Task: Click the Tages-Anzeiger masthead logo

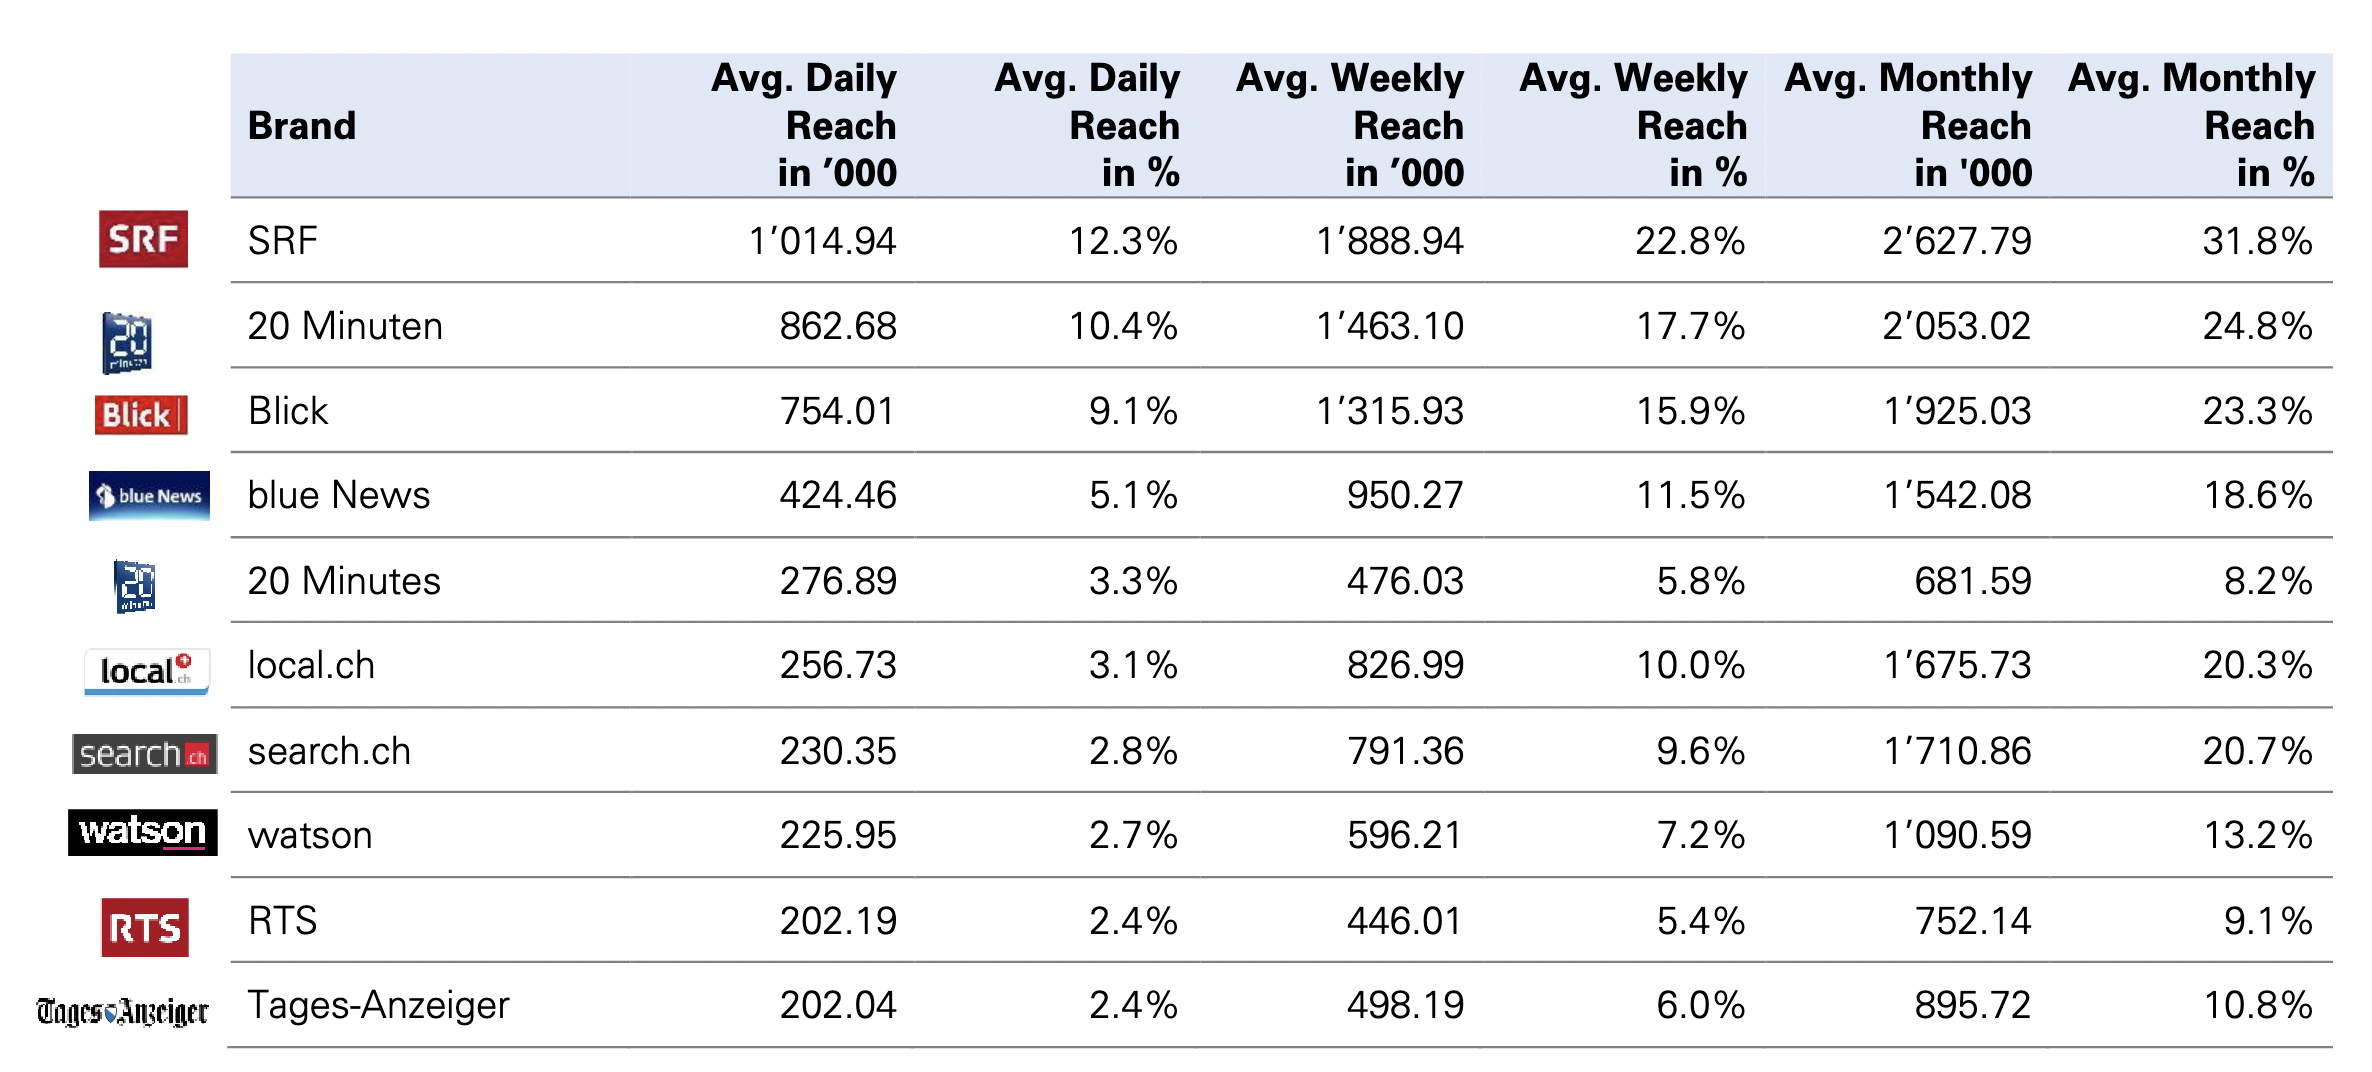Action: [x=122, y=1012]
